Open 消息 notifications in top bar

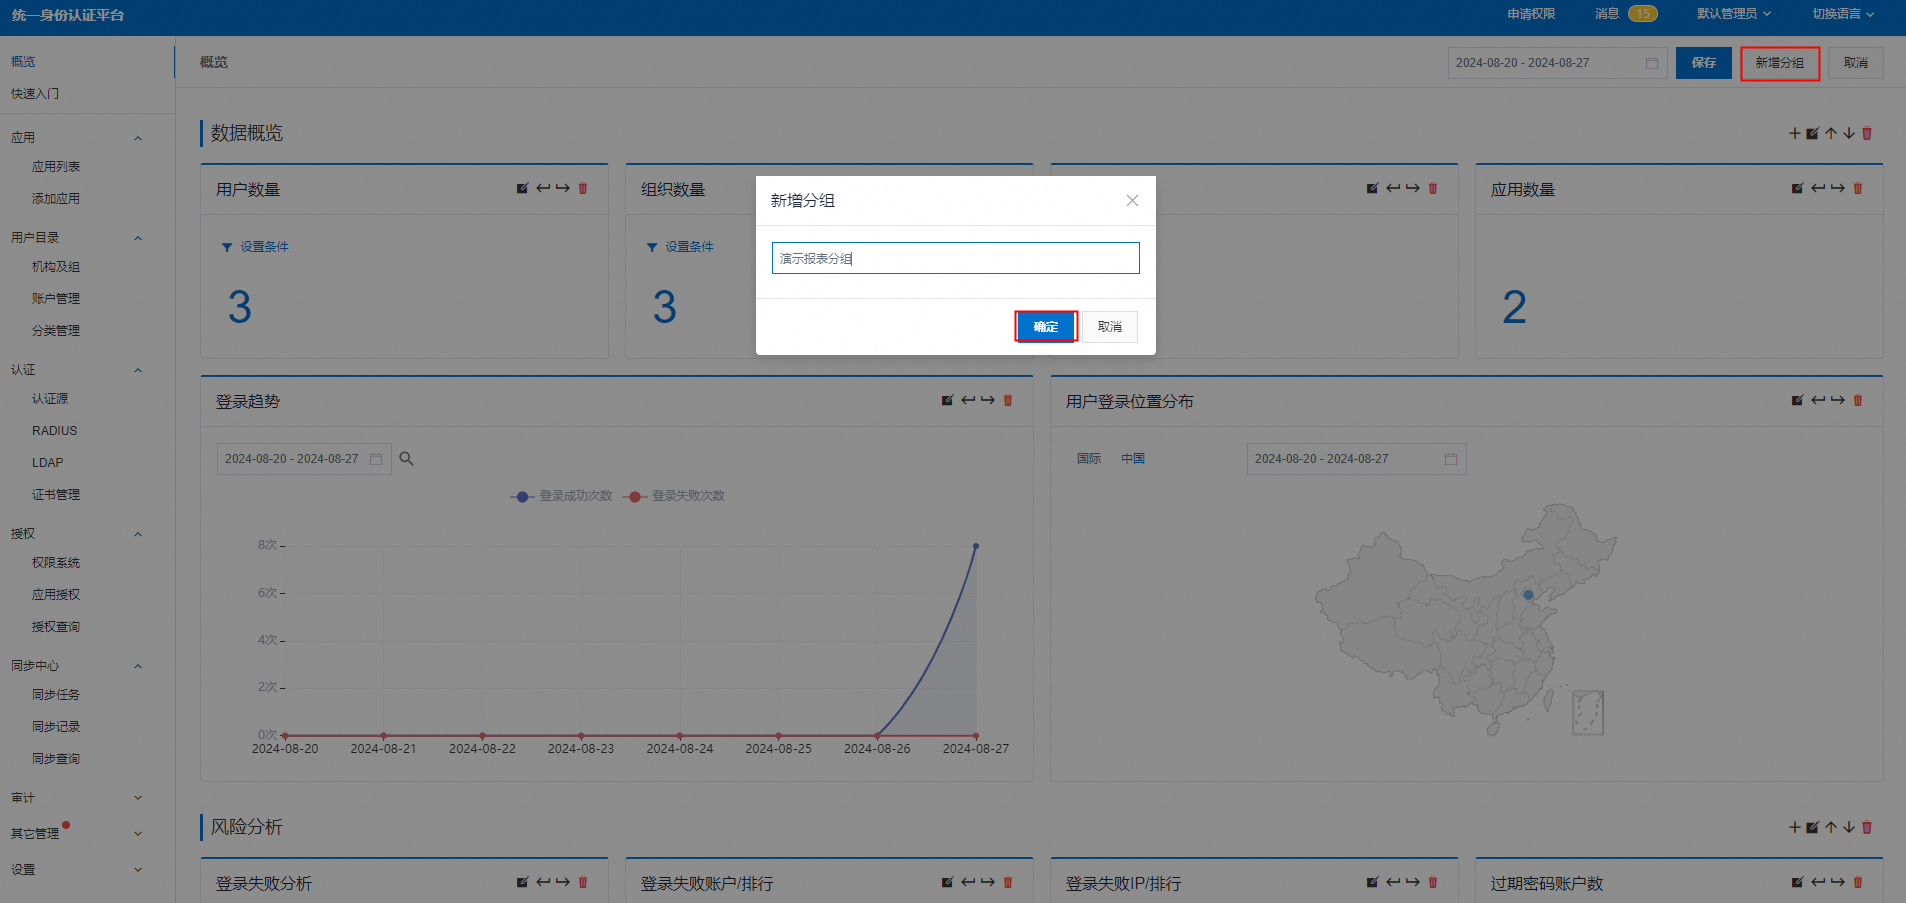click(1625, 14)
